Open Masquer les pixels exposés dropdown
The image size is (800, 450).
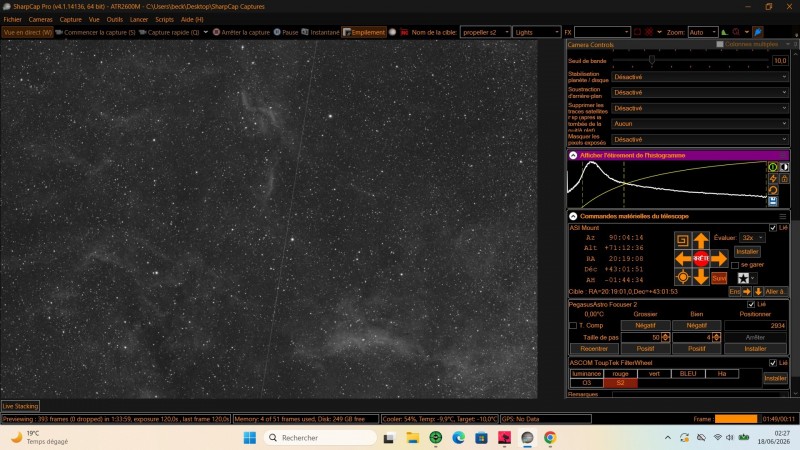click(700, 139)
